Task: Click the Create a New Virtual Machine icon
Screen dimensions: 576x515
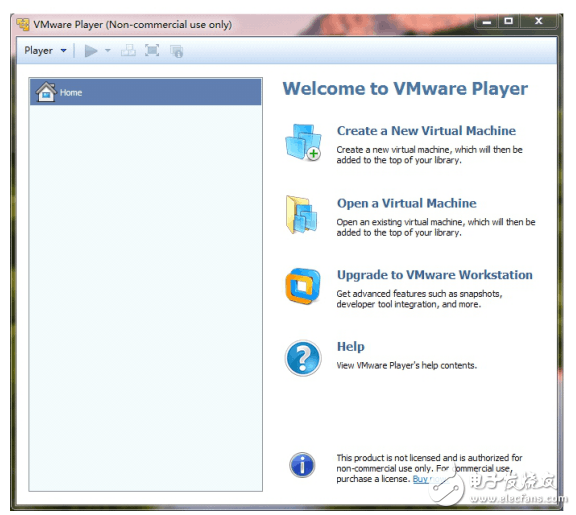Action: 303,142
